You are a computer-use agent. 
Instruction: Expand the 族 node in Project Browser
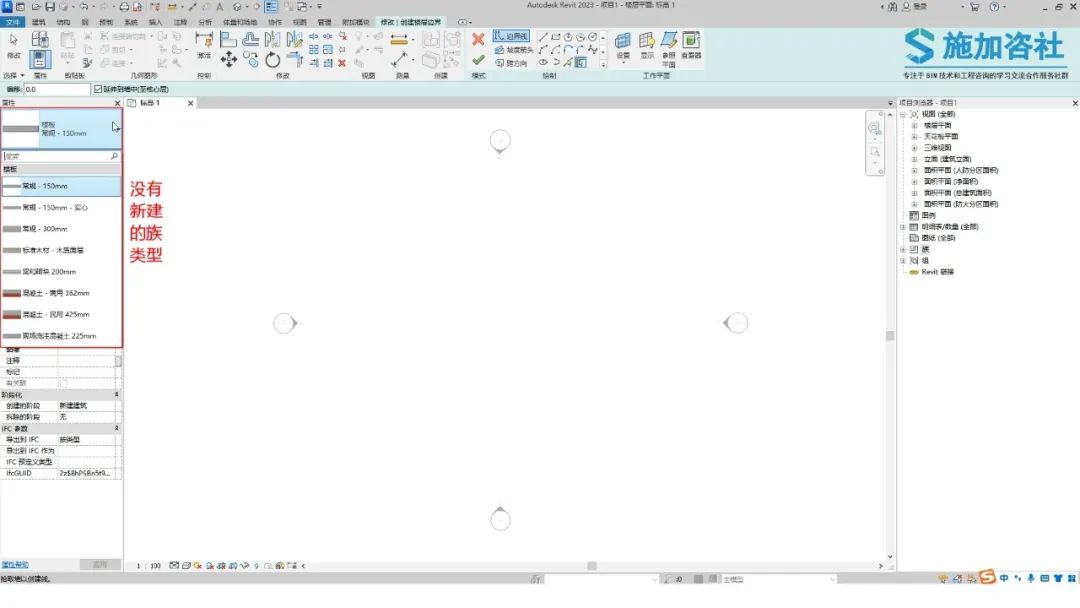coord(903,249)
